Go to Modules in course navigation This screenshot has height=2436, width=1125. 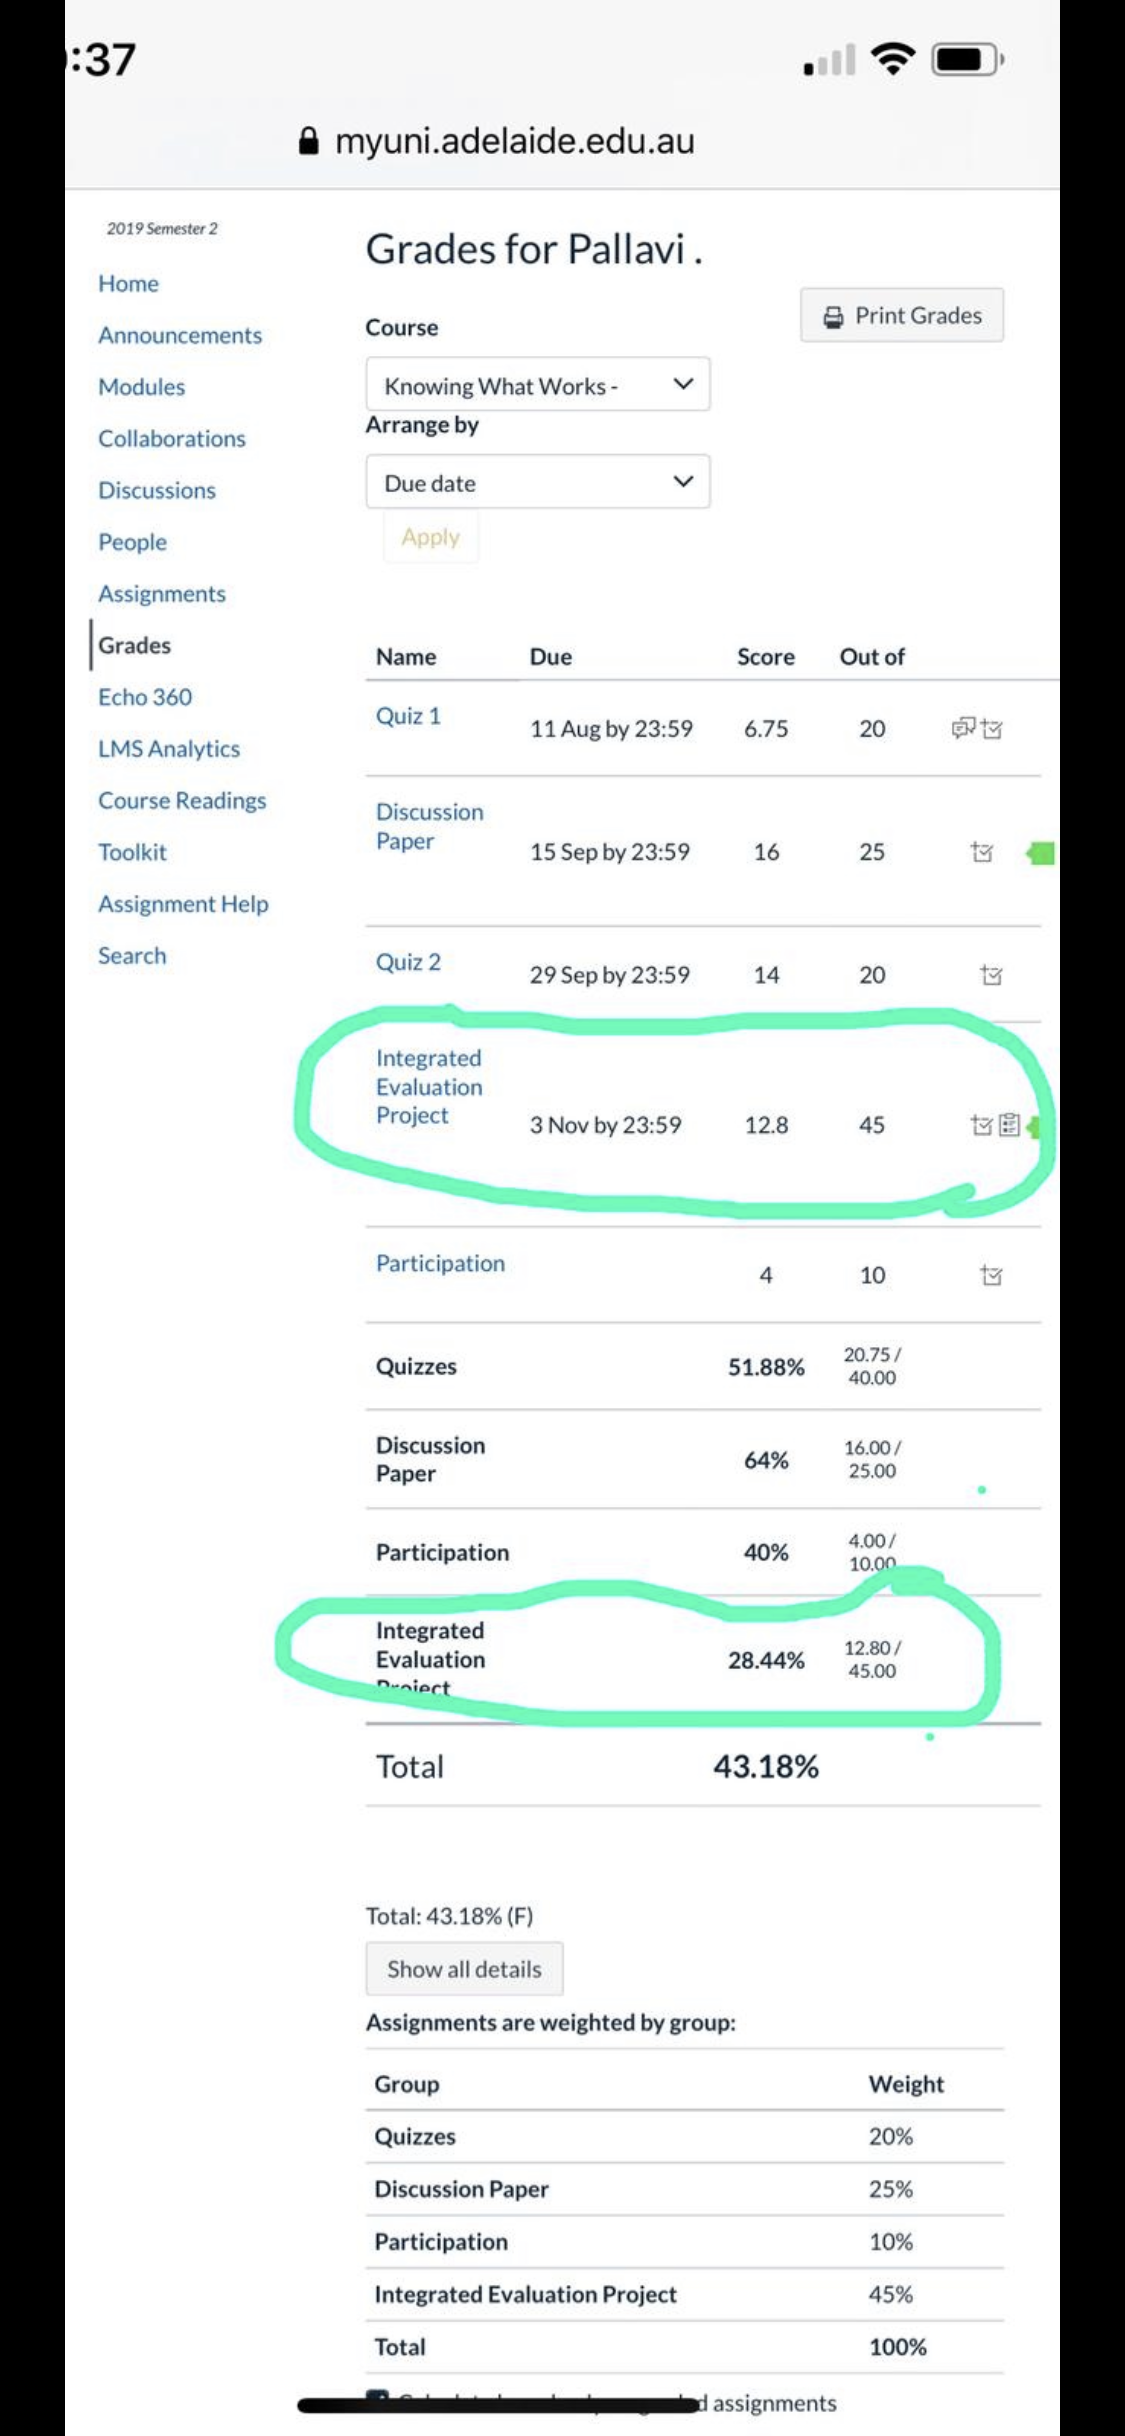click(x=141, y=387)
